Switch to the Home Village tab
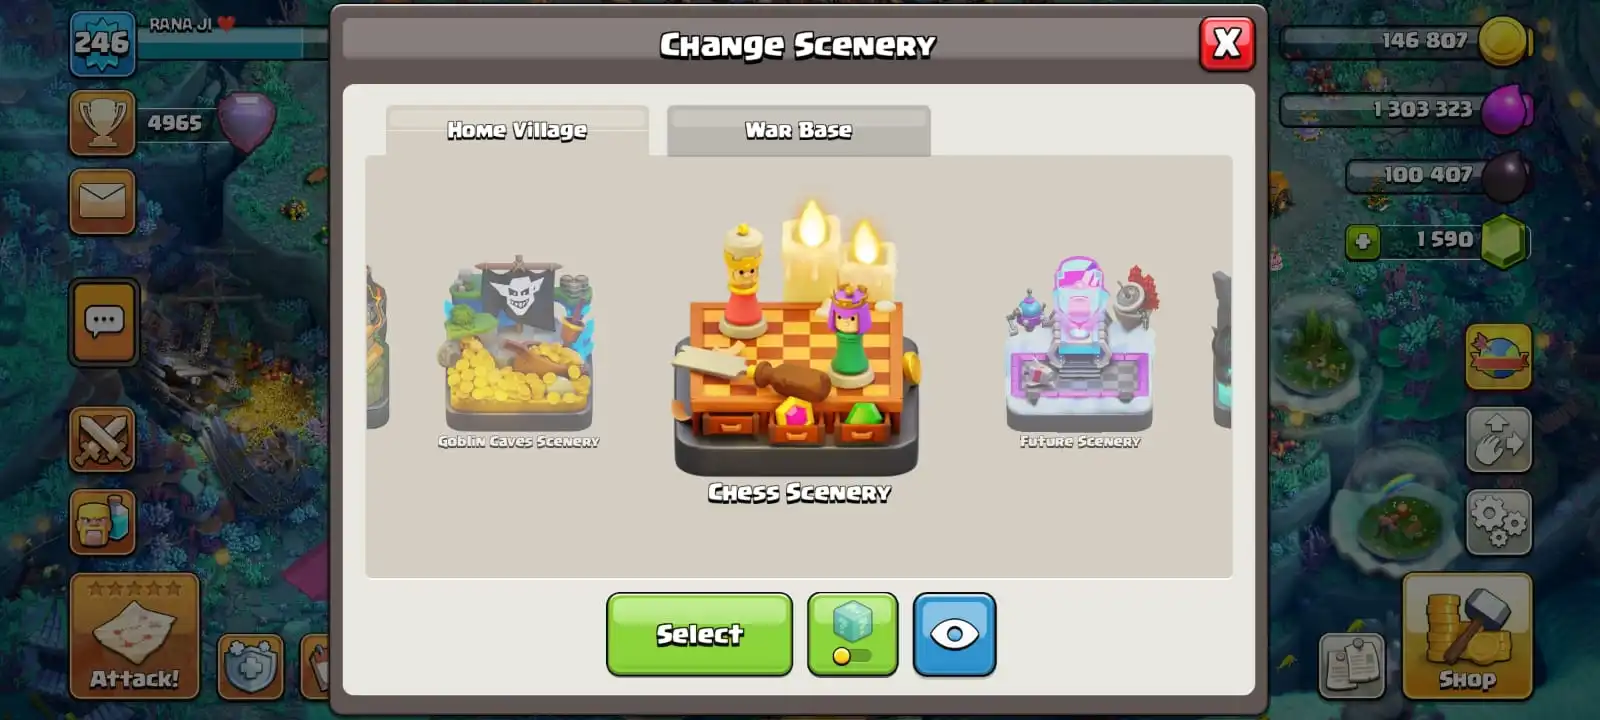The width and height of the screenshot is (1600, 720). point(517,130)
